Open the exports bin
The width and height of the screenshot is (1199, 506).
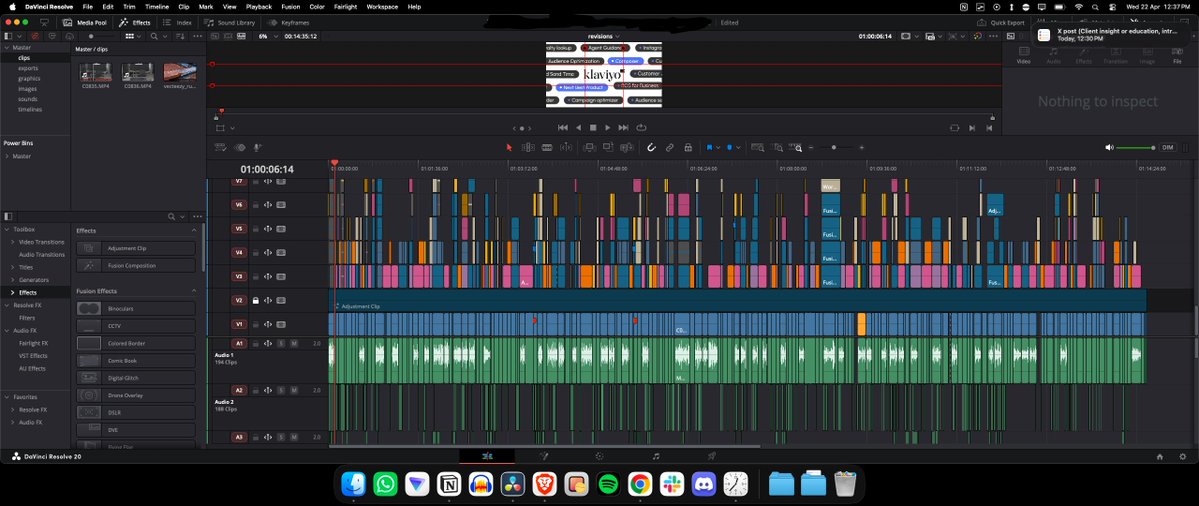(28, 68)
